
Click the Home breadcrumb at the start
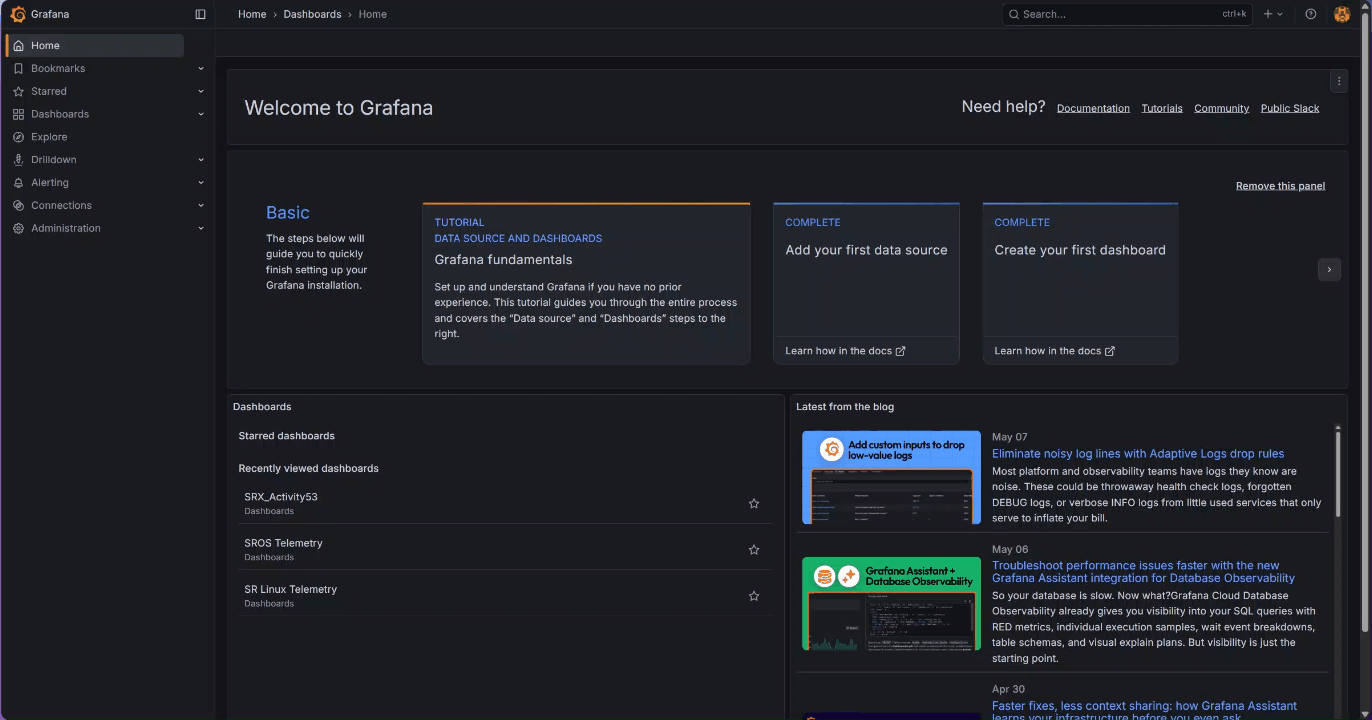[x=252, y=14]
